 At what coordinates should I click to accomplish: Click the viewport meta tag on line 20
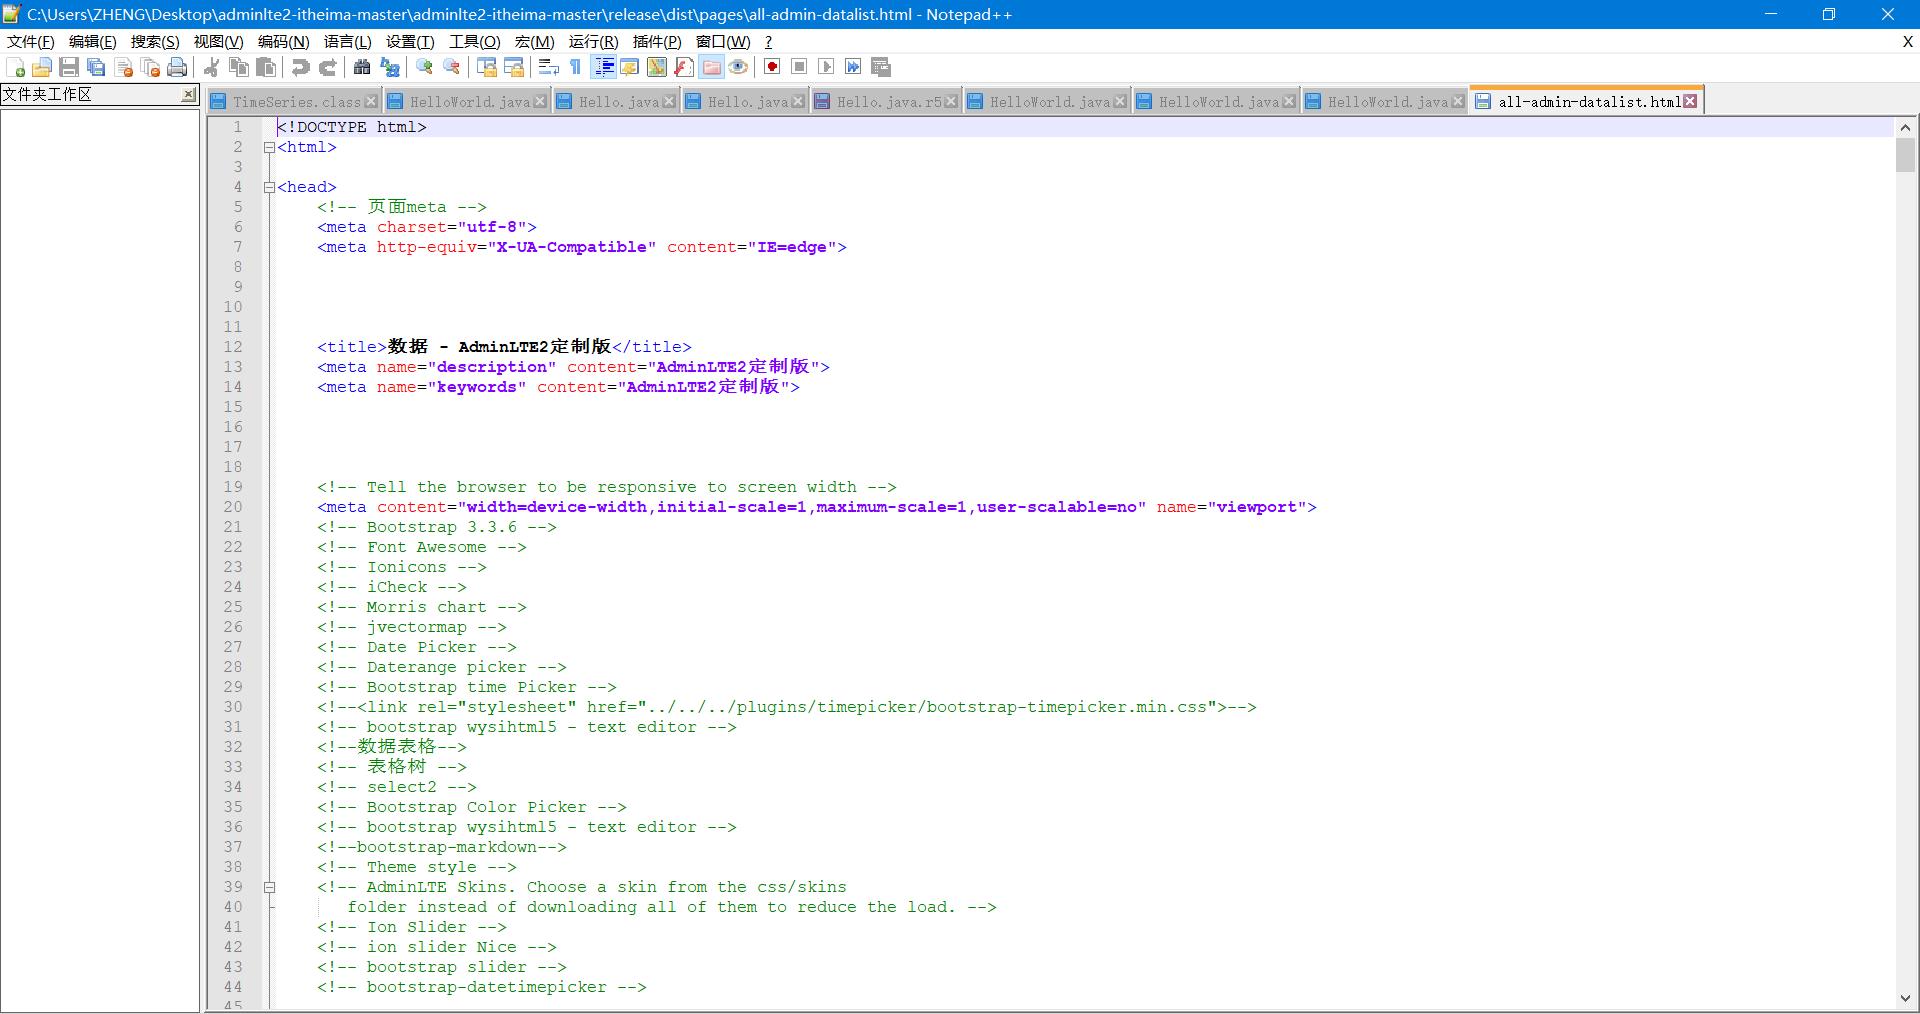pos(817,507)
